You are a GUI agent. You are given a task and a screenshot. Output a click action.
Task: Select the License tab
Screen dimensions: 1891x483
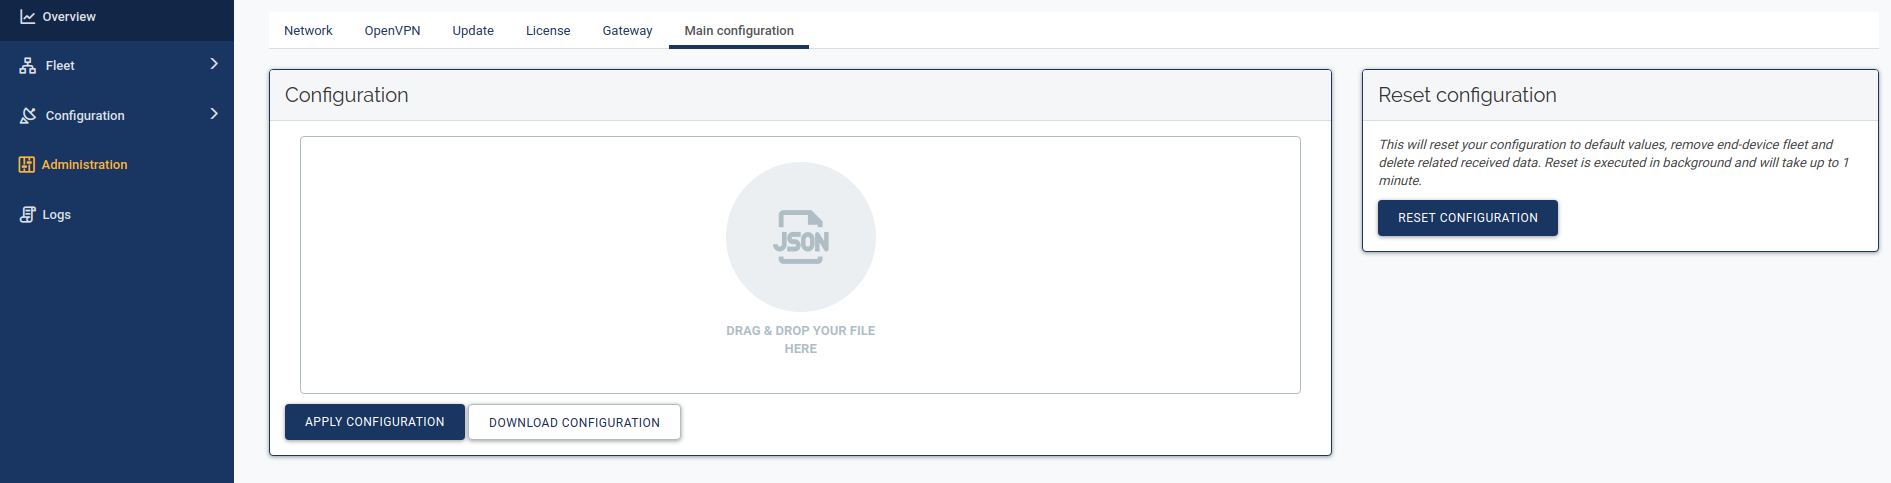tap(548, 31)
